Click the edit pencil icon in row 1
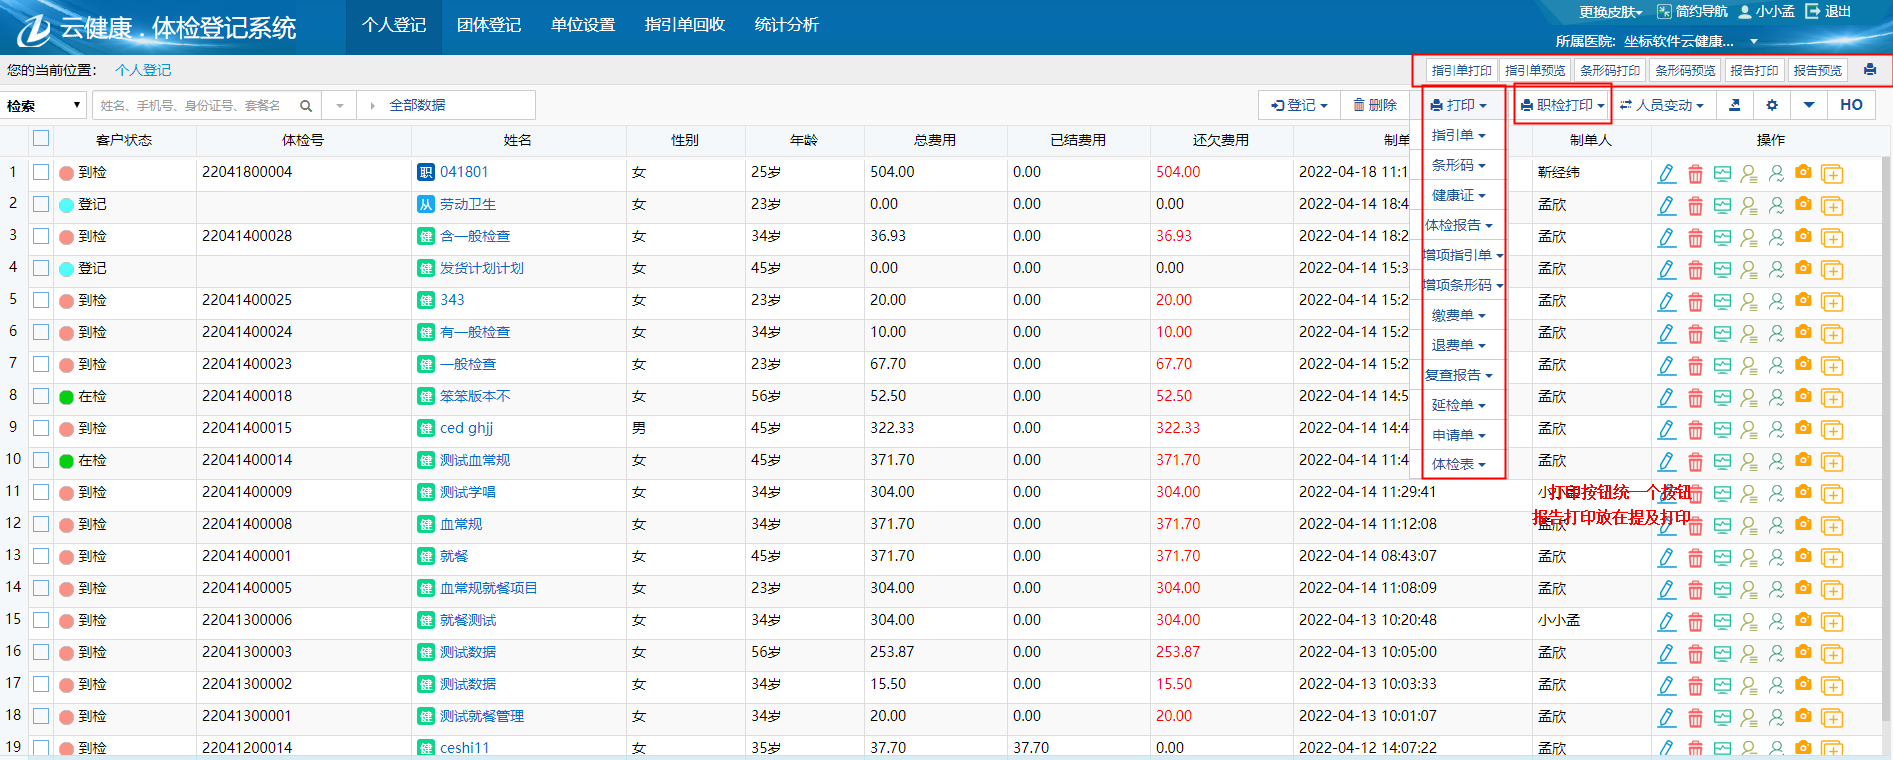This screenshot has height=760, width=1893. [x=1666, y=174]
